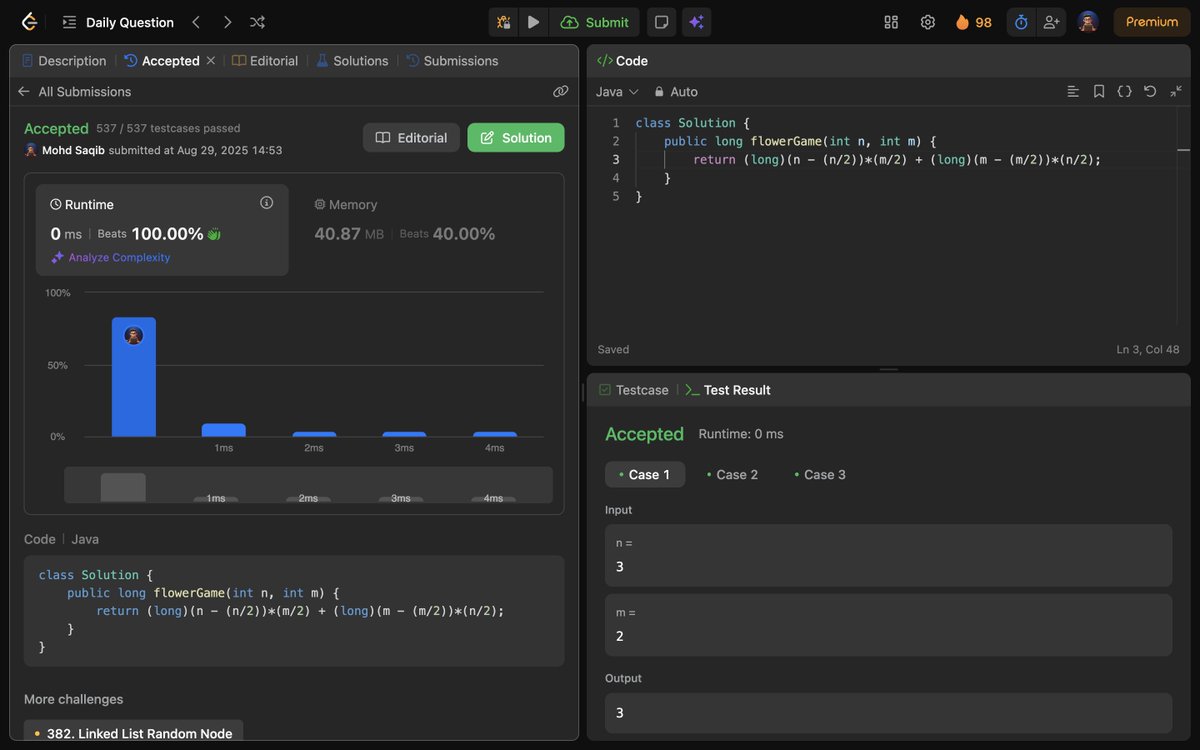Select Case 2 result
This screenshot has width=1200, height=750.
(x=732, y=475)
